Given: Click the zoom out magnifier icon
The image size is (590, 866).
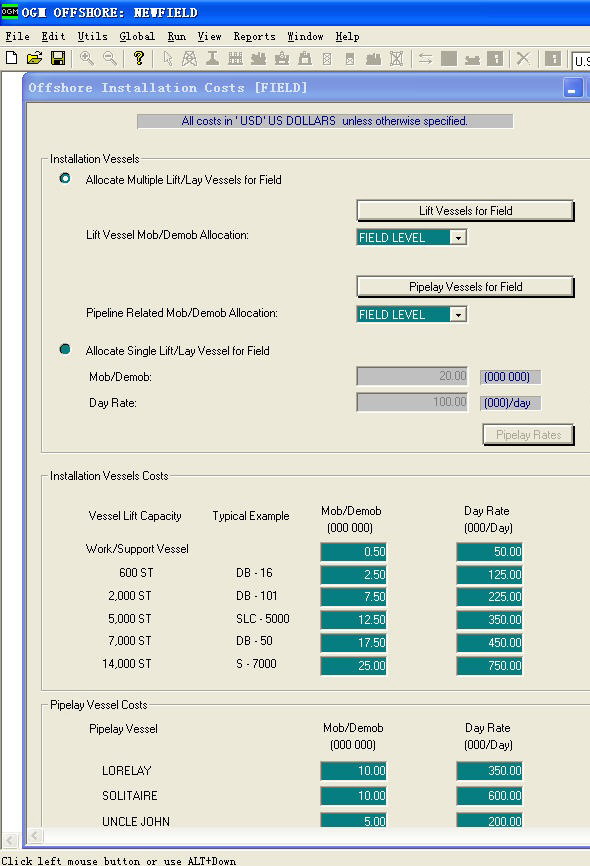Looking at the screenshot, I should (x=110, y=58).
